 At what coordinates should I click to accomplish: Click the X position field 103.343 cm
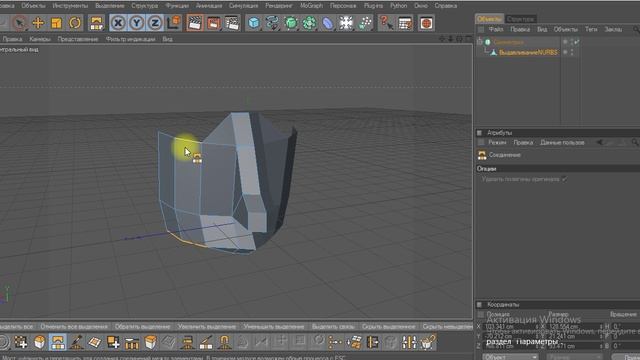click(x=509, y=327)
